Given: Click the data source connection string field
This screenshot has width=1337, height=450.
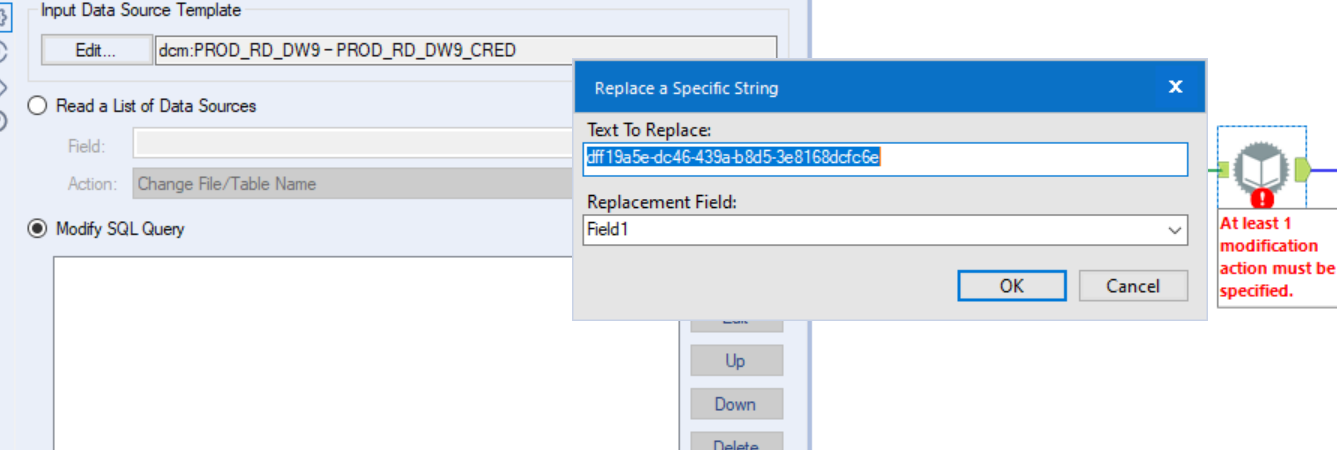Looking at the screenshot, I should tap(465, 50).
